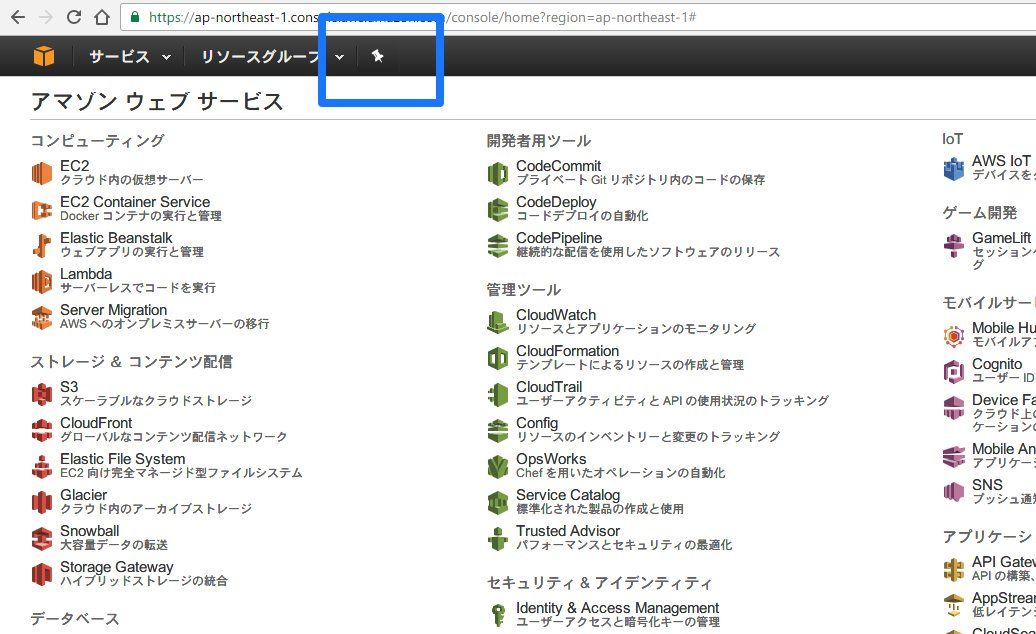Open the Mobile Analytics icon
Image resolution: width=1036 pixels, height=634 pixels.
pyautogui.click(x=953, y=456)
